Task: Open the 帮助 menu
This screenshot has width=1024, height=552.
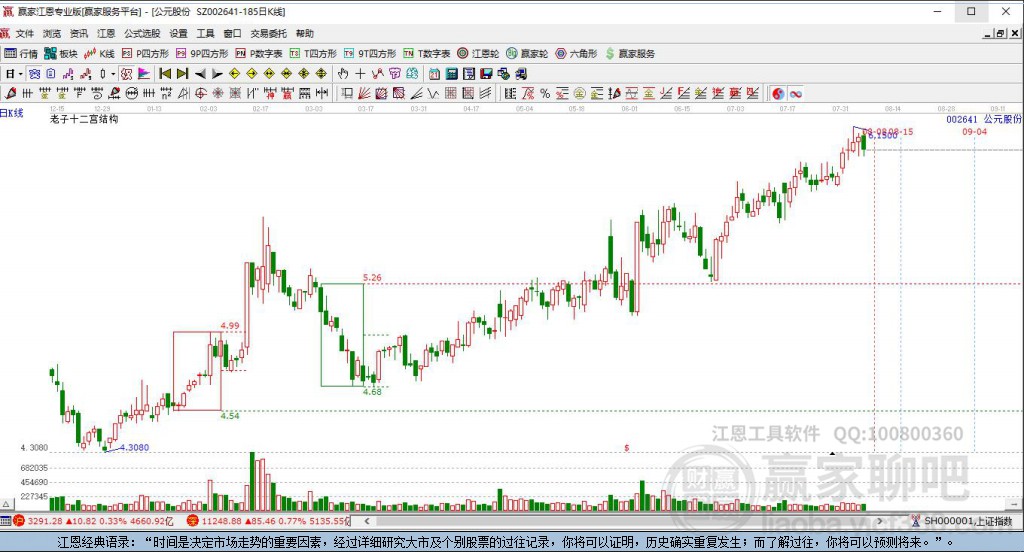Action: tap(304, 33)
